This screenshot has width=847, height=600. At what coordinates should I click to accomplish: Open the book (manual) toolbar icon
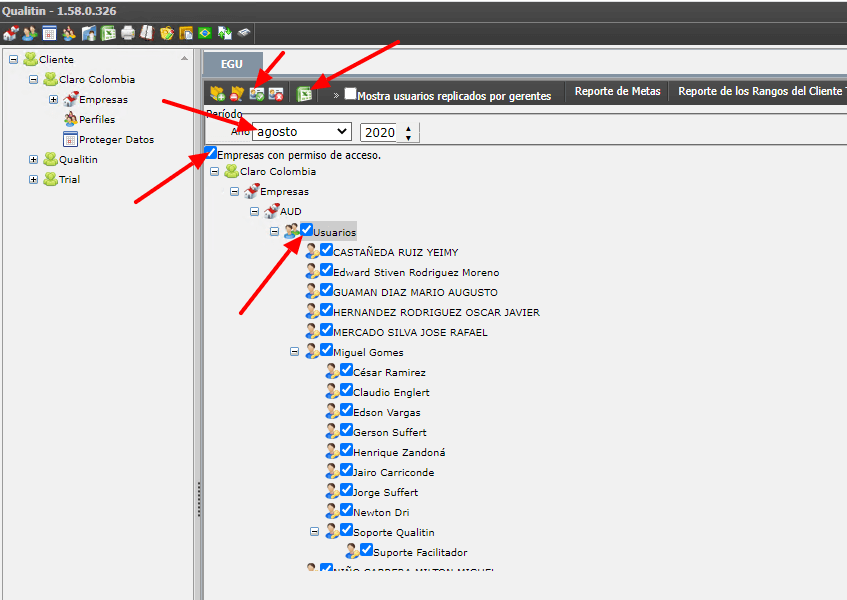click(x=147, y=33)
